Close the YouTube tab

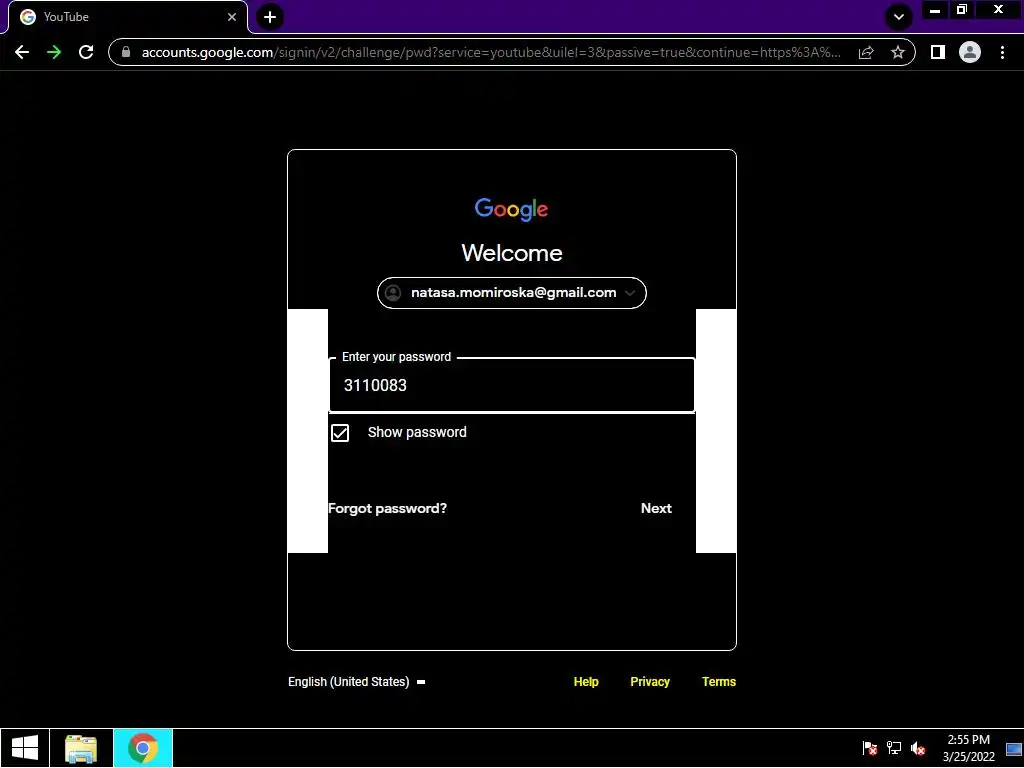232,17
